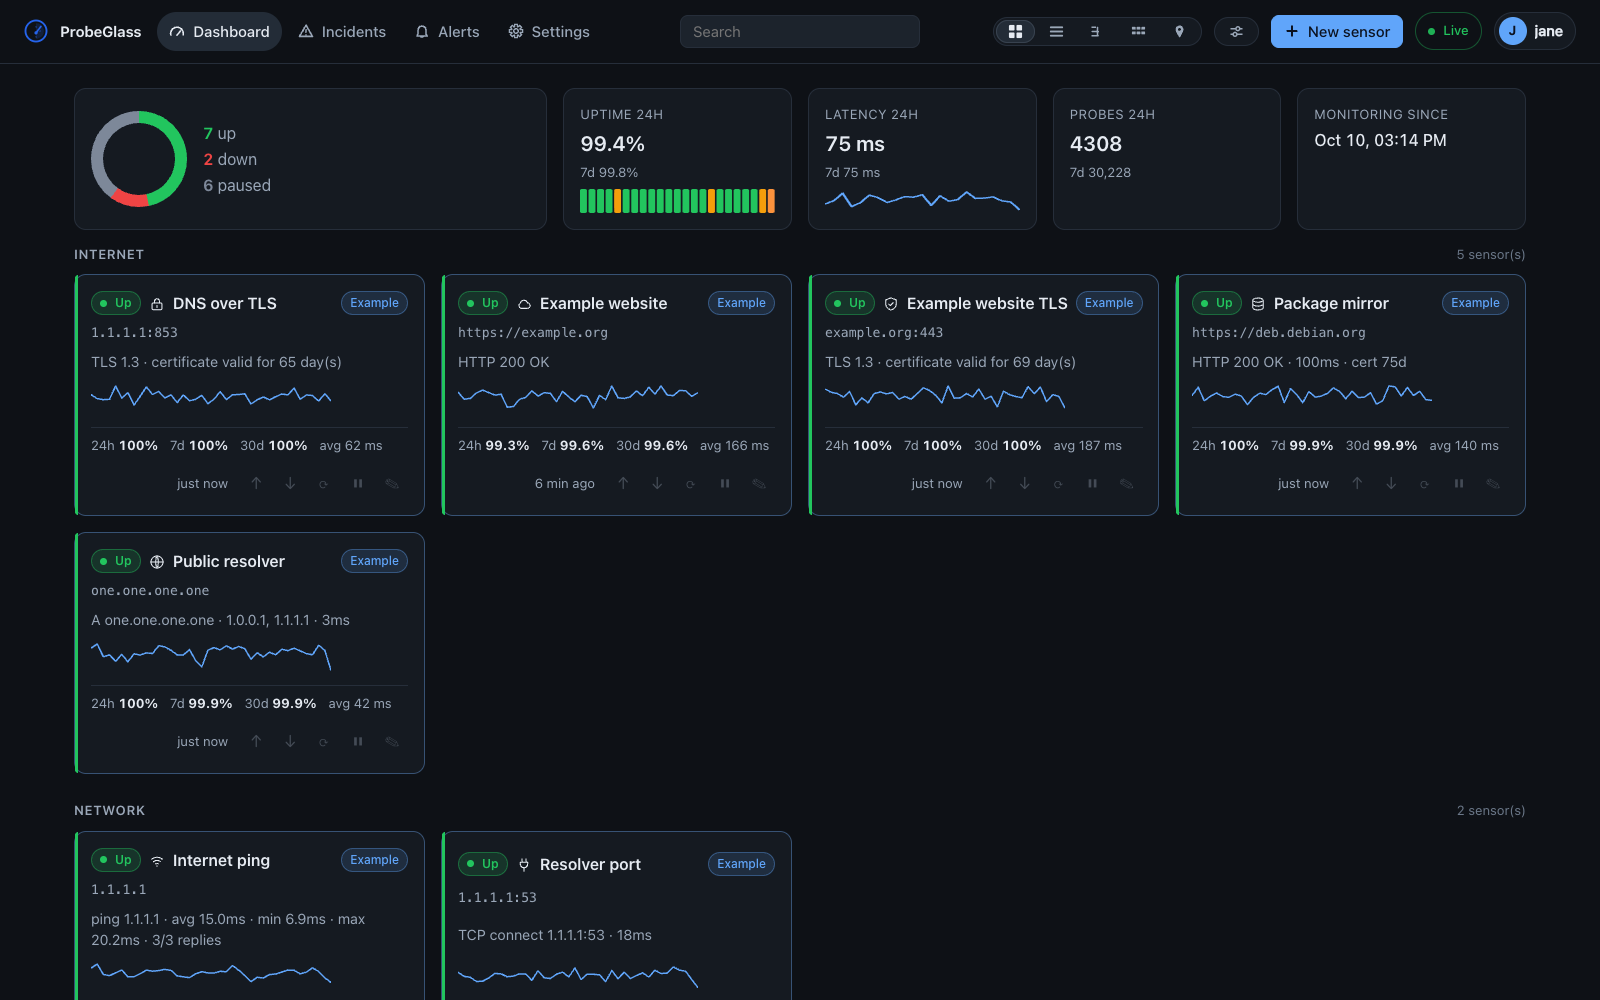The height and width of the screenshot is (1000, 1600).
Task: Switch to map pin view
Action: pos(1179,32)
